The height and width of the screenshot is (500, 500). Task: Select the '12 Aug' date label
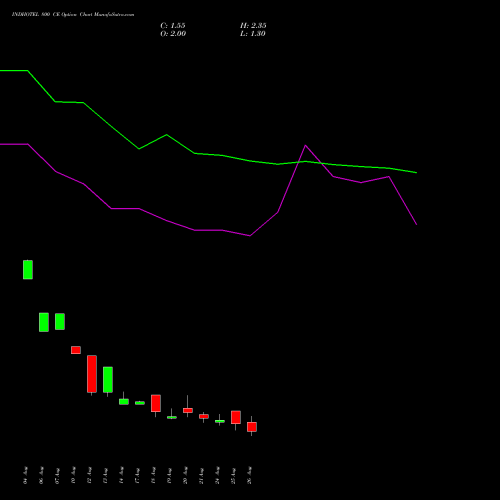tap(89, 475)
